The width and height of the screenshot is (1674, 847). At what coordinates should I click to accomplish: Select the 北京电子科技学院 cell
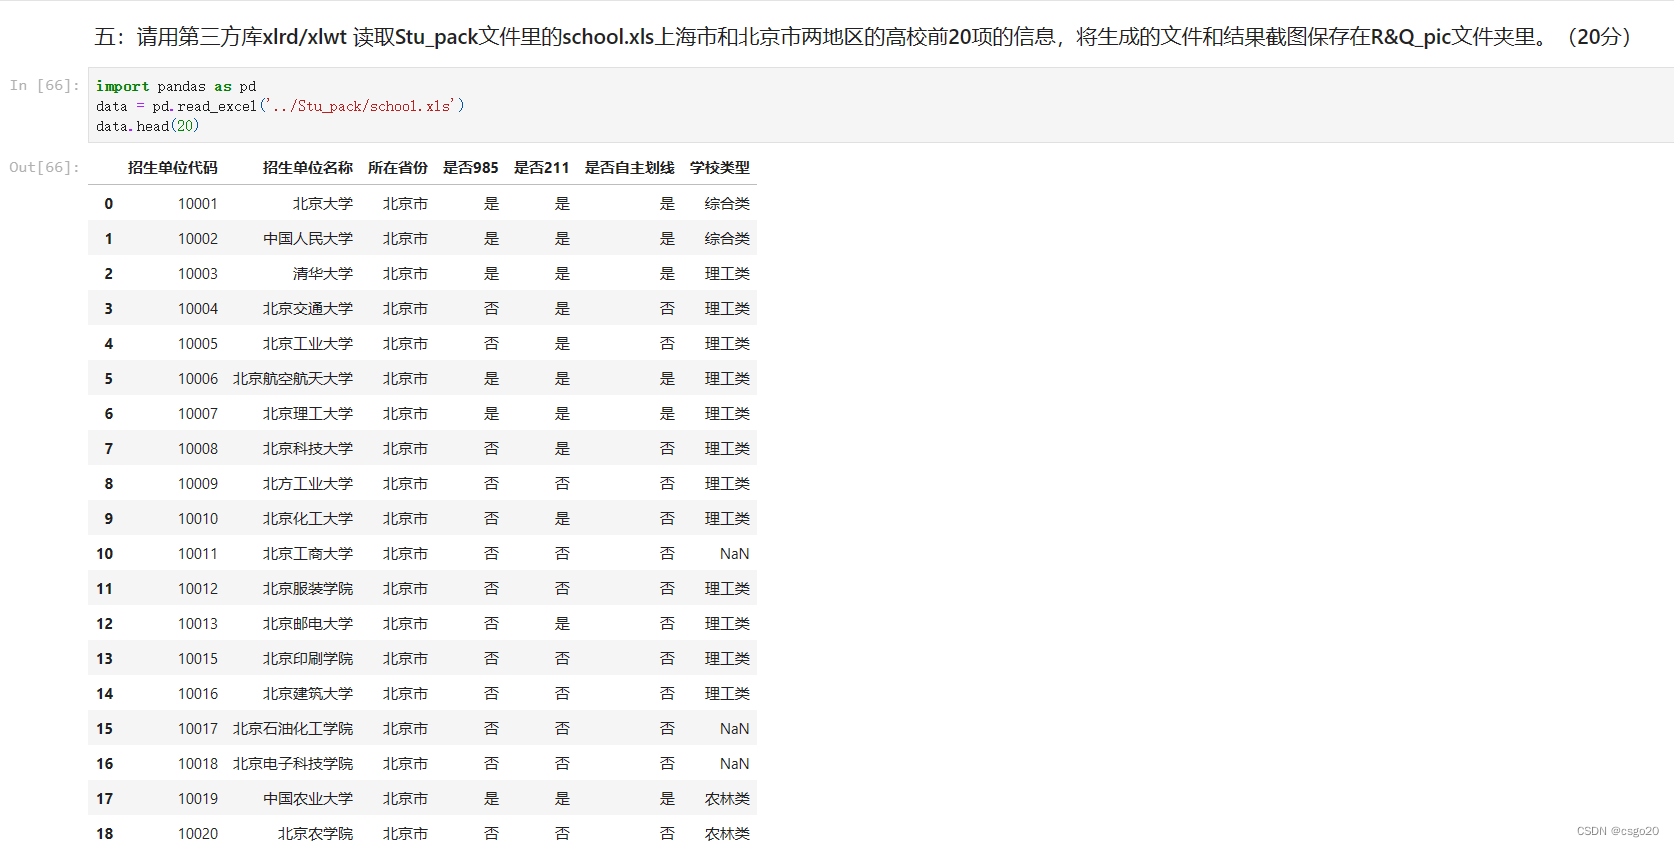[x=292, y=764]
